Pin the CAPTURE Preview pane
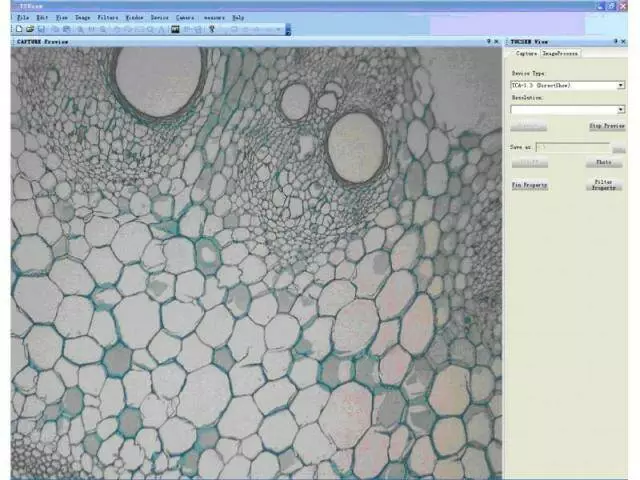The image size is (640, 480). tap(488, 41)
